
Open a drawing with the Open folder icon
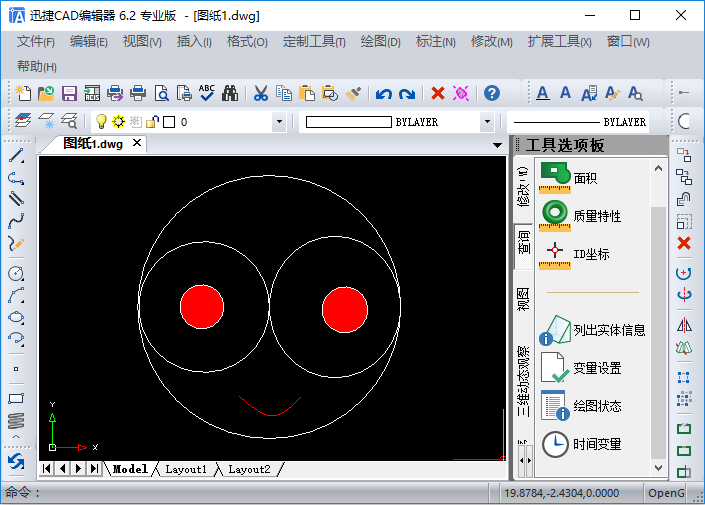[46, 93]
